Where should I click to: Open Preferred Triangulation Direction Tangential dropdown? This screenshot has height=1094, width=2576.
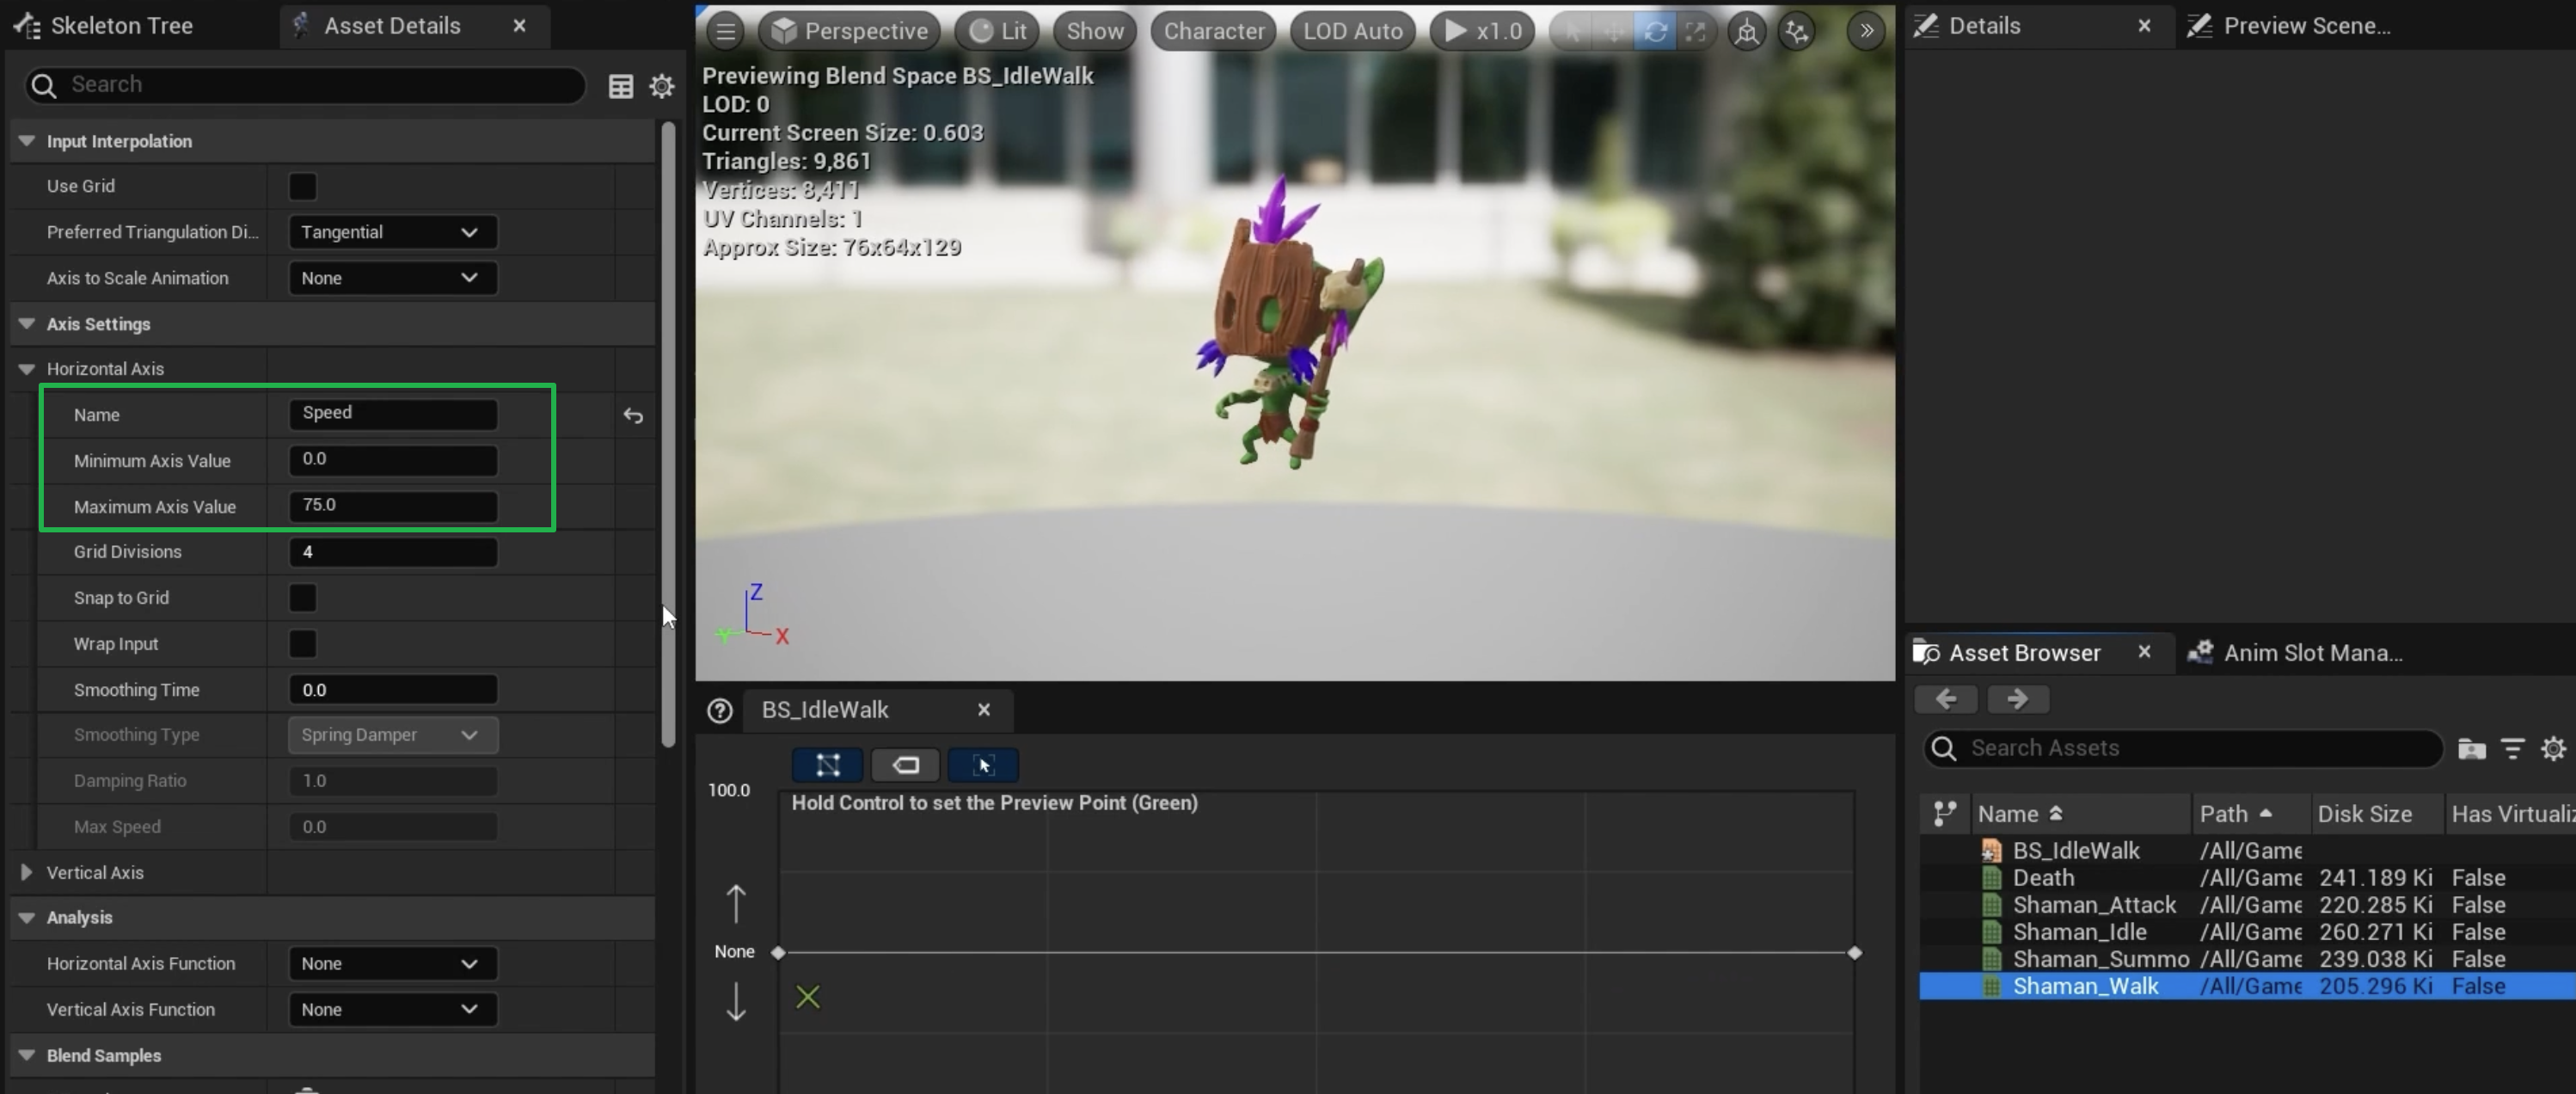(391, 232)
